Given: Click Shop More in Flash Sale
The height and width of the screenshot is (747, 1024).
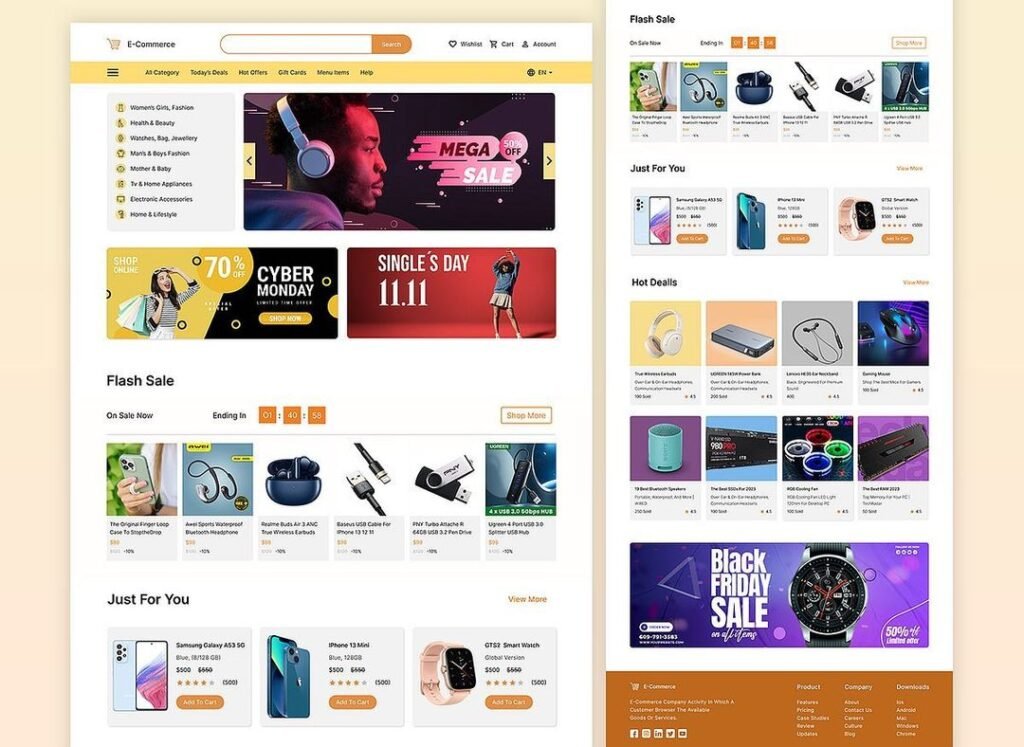Looking at the screenshot, I should (x=526, y=415).
